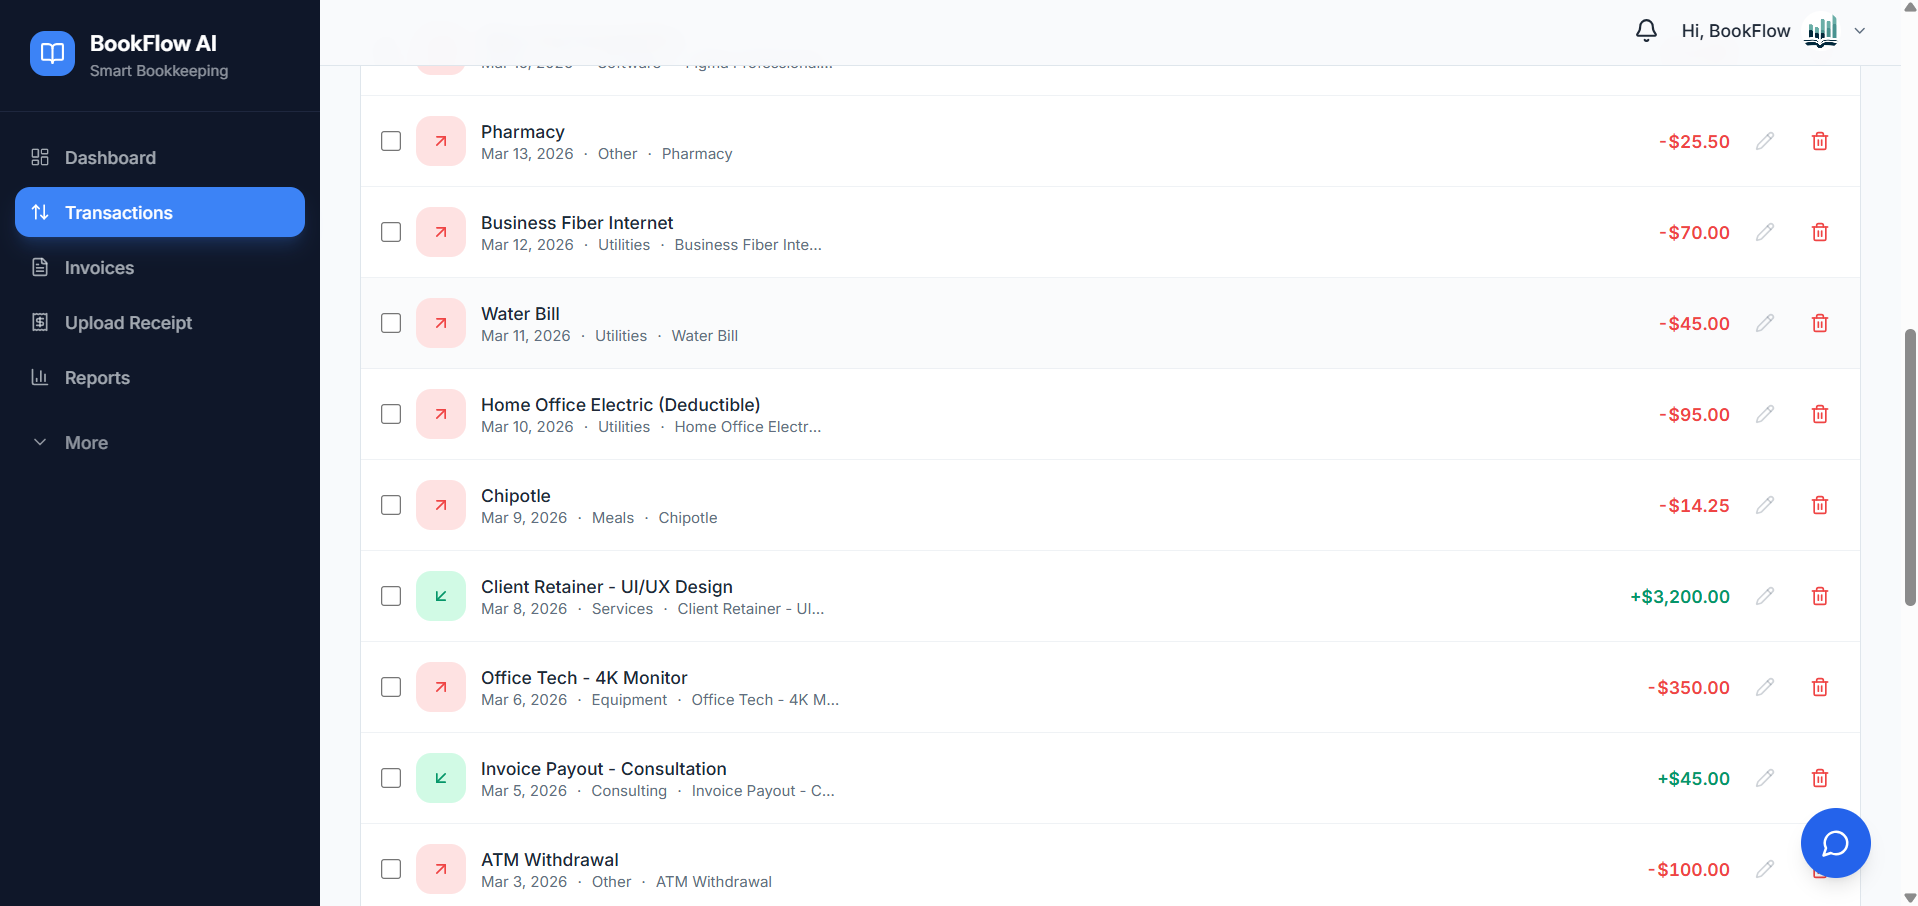Expand the More sidebar section
Screen dimensions: 1918x906
[160, 443]
